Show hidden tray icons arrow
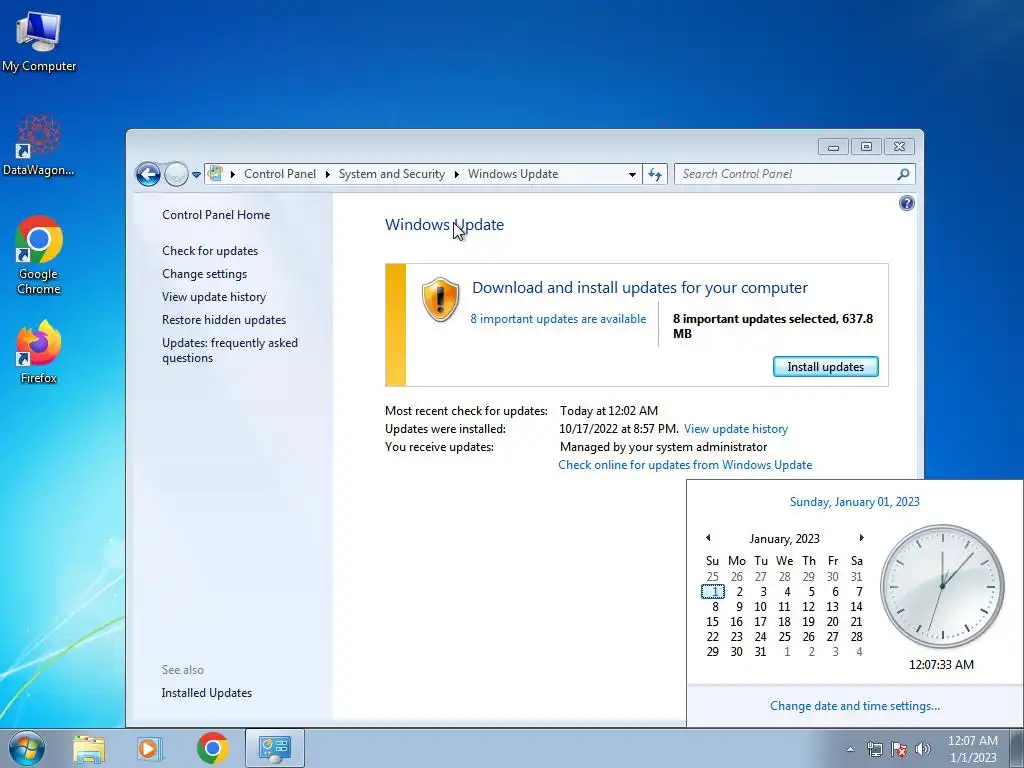This screenshot has height=768, width=1024. [850, 749]
